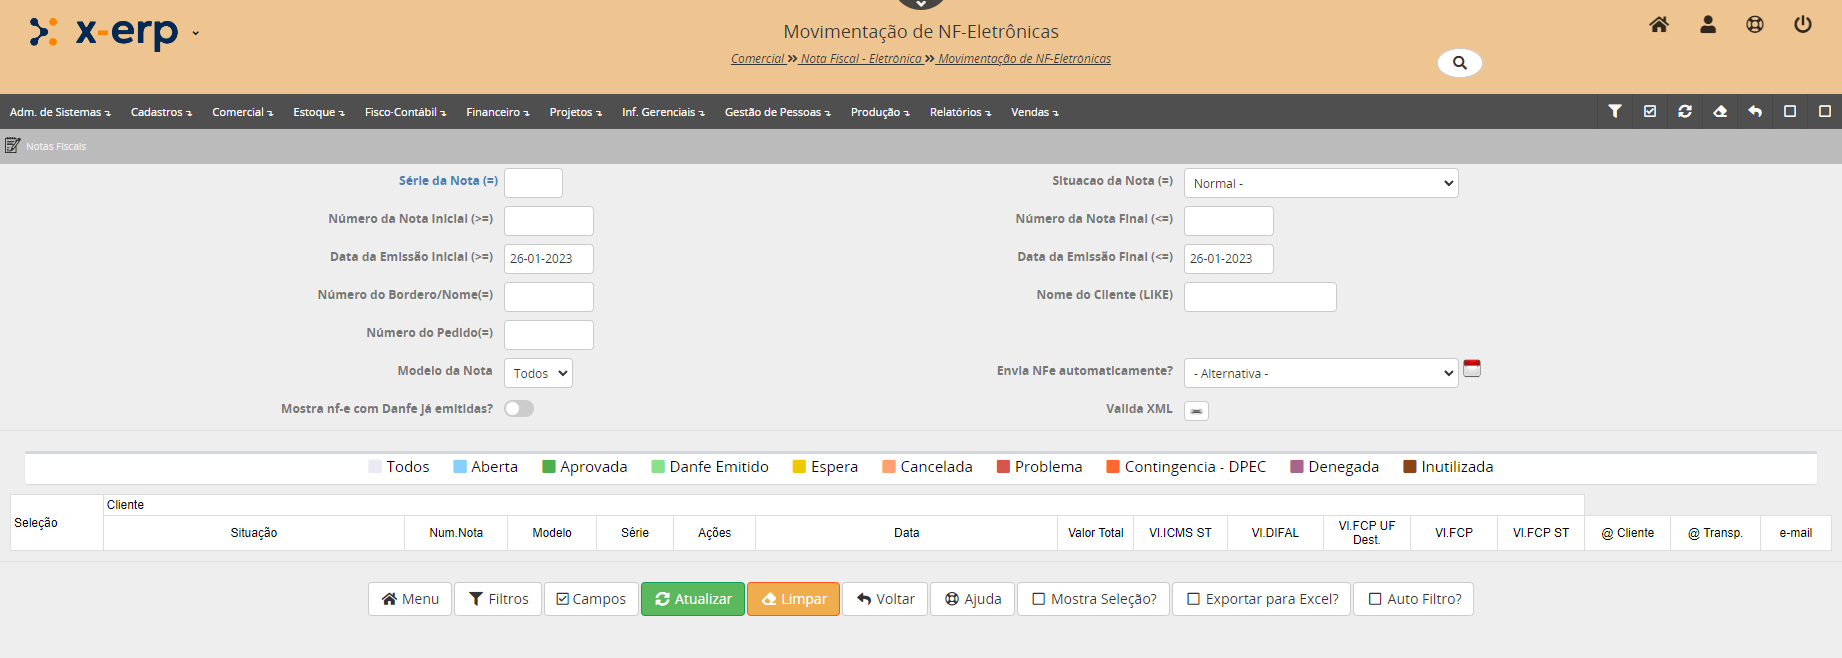Click the Comercial breadcrumb link
Screen dimensions: 1842x658
pos(757,59)
